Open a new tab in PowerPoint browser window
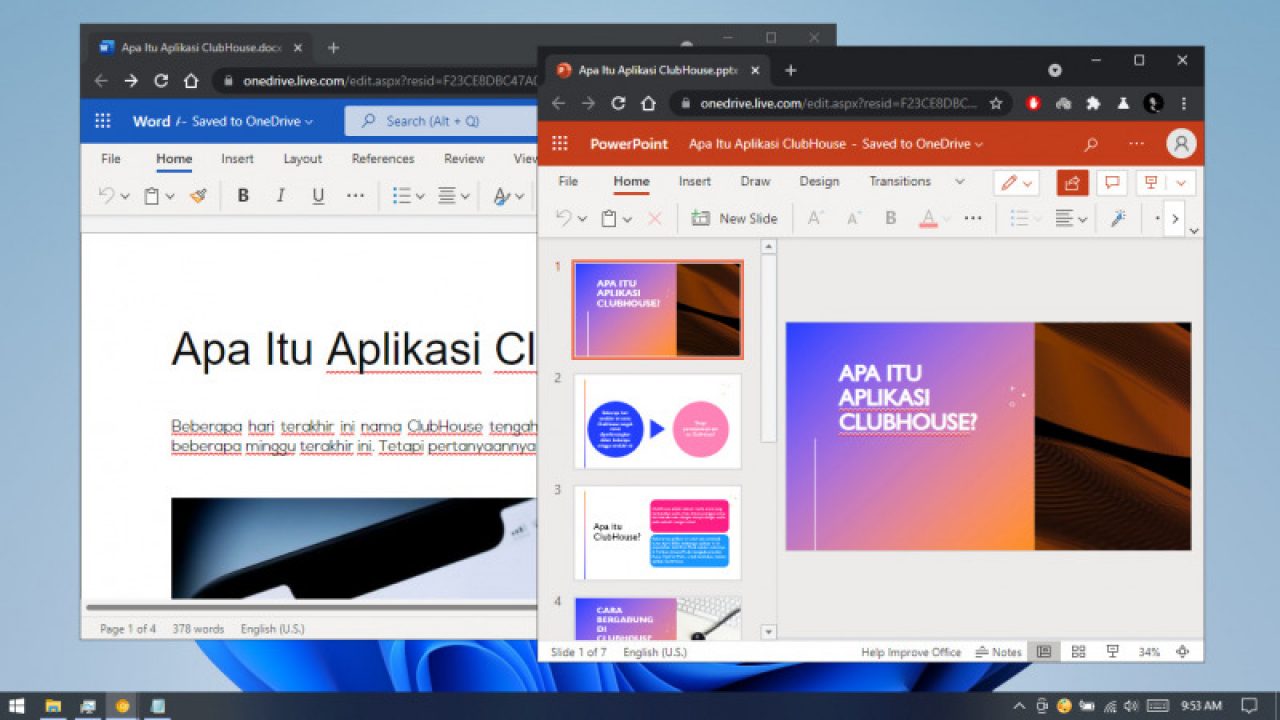1280x720 pixels. [x=790, y=70]
